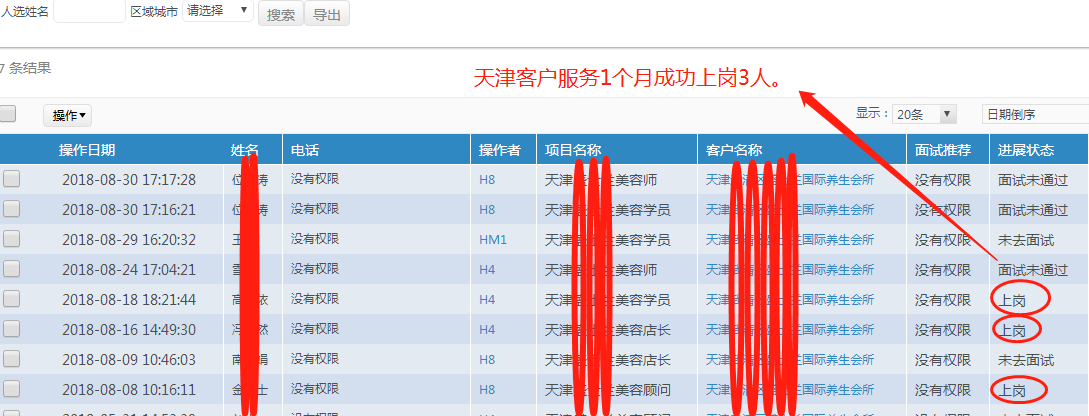This screenshot has width=1089, height=416.
Task: Click the 操作者 column header
Action: tap(499, 150)
